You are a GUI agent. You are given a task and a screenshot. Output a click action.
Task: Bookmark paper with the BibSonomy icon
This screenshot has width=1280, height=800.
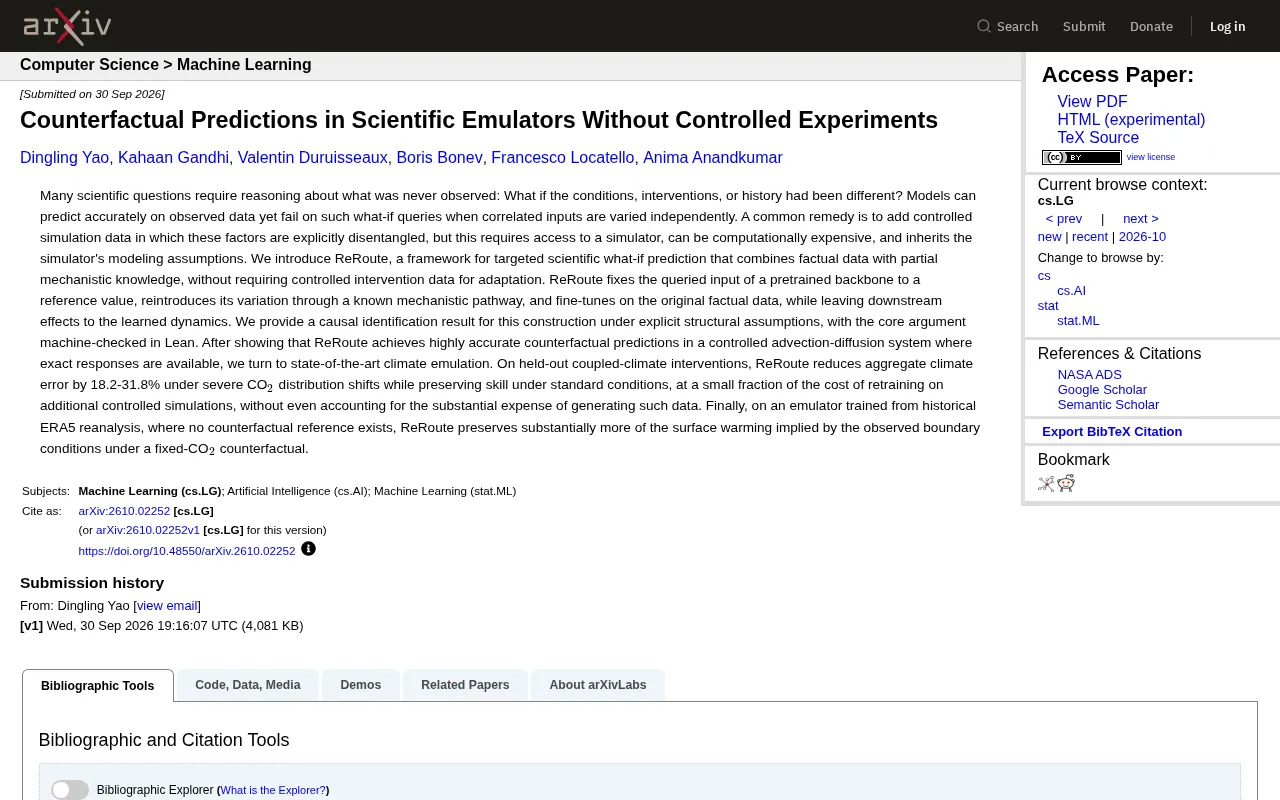point(1046,484)
